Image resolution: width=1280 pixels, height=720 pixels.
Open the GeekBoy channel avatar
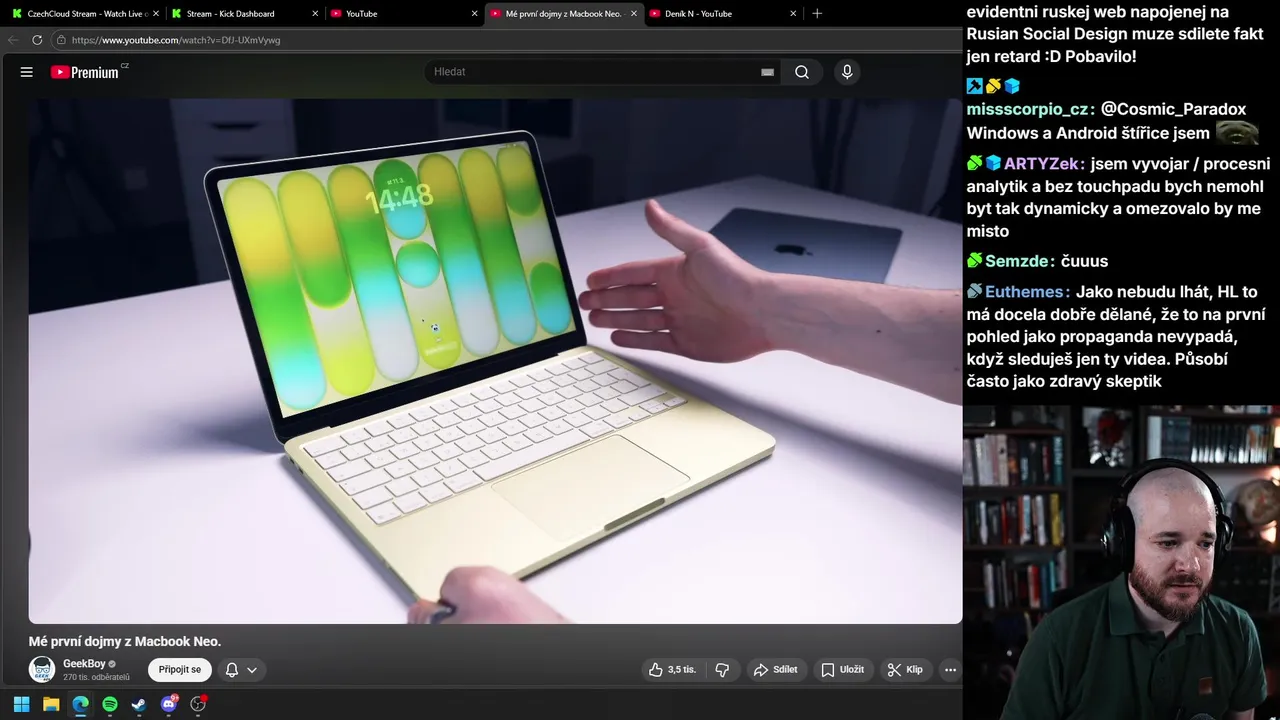(42, 669)
